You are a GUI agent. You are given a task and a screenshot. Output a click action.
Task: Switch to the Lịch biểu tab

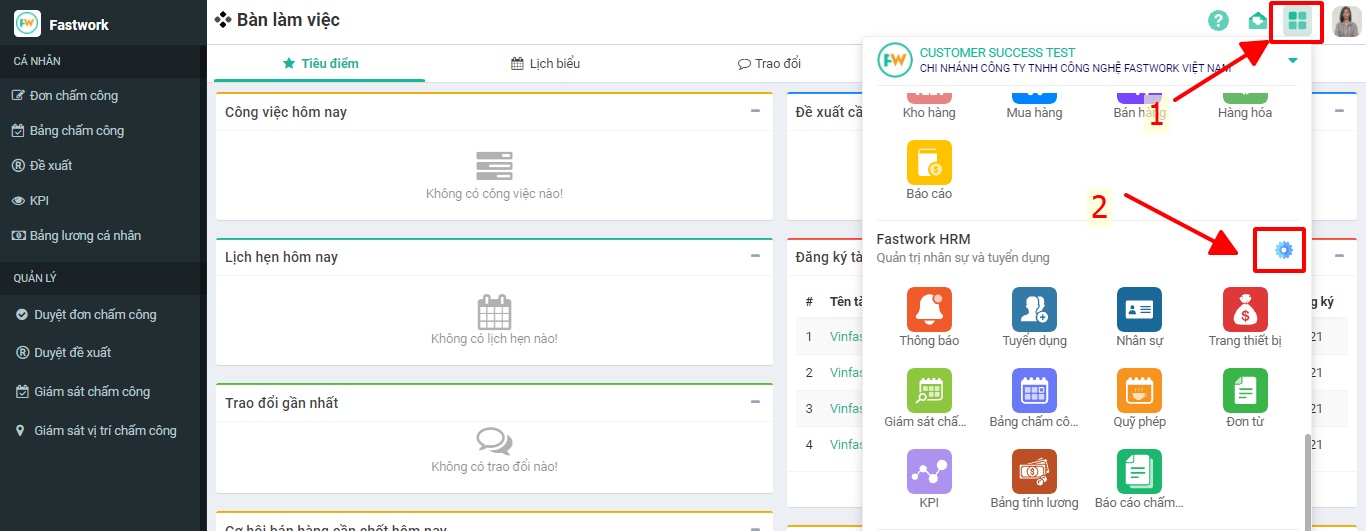[x=545, y=64]
